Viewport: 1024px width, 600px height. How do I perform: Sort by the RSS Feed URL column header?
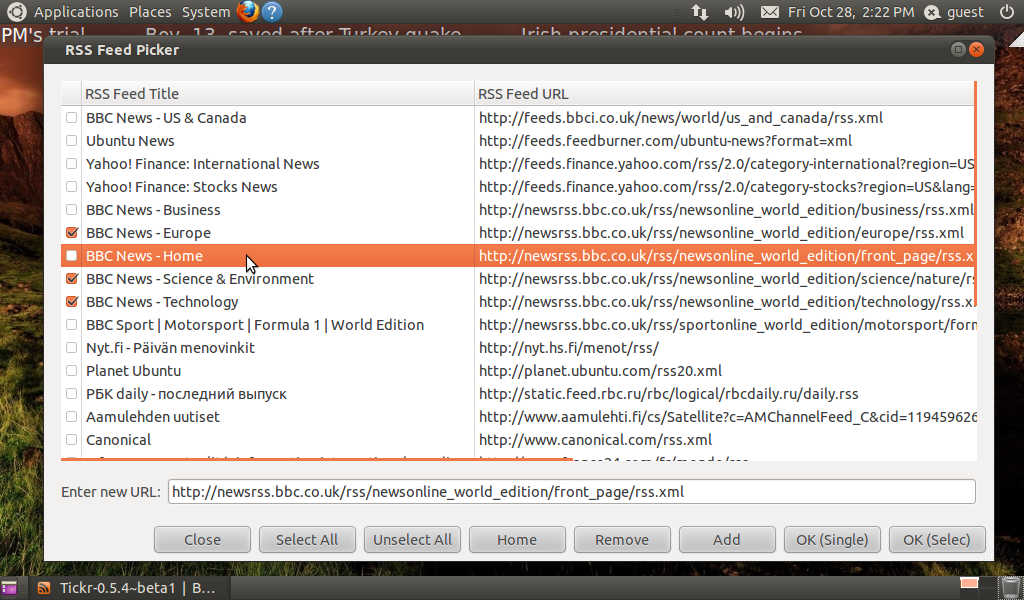724,94
